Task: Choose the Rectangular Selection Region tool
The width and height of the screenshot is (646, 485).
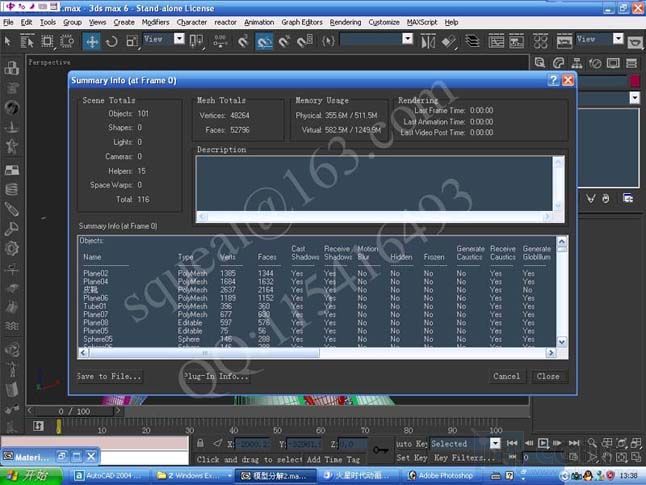Action: [47, 41]
